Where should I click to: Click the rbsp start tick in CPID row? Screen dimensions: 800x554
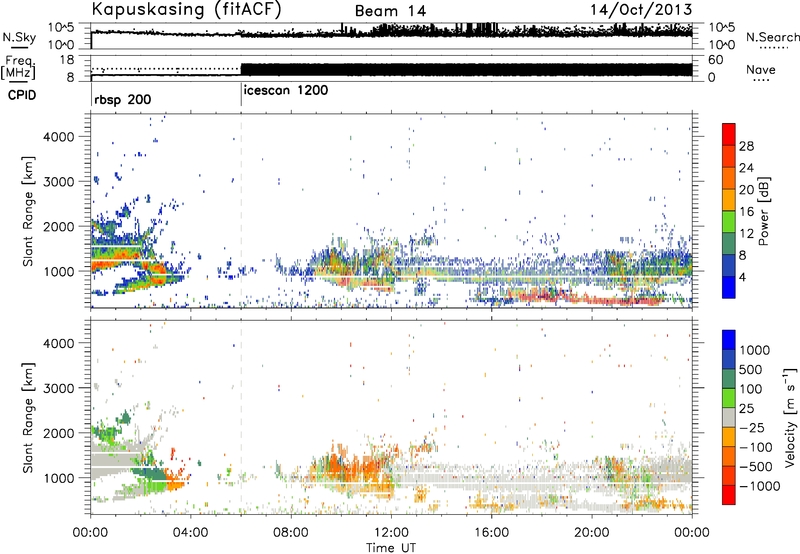pos(91,95)
